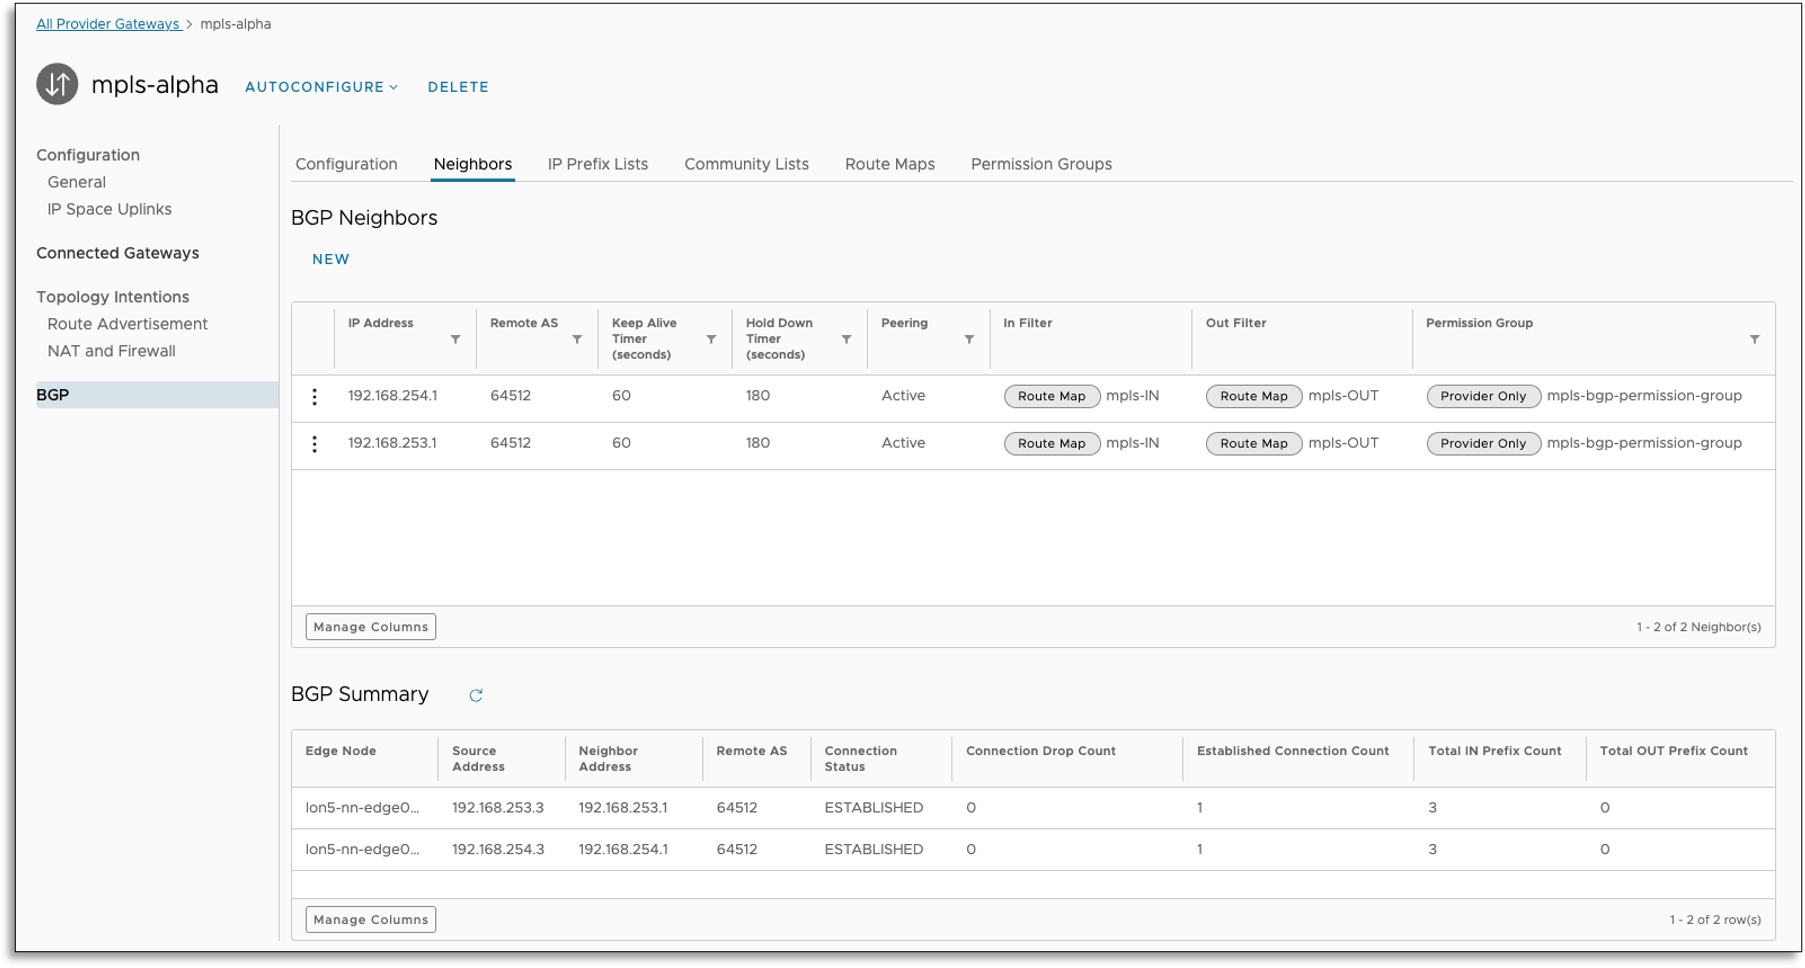The height and width of the screenshot is (968, 1805).
Task: Click the IP Address column filter icon
Action: pyautogui.click(x=455, y=340)
